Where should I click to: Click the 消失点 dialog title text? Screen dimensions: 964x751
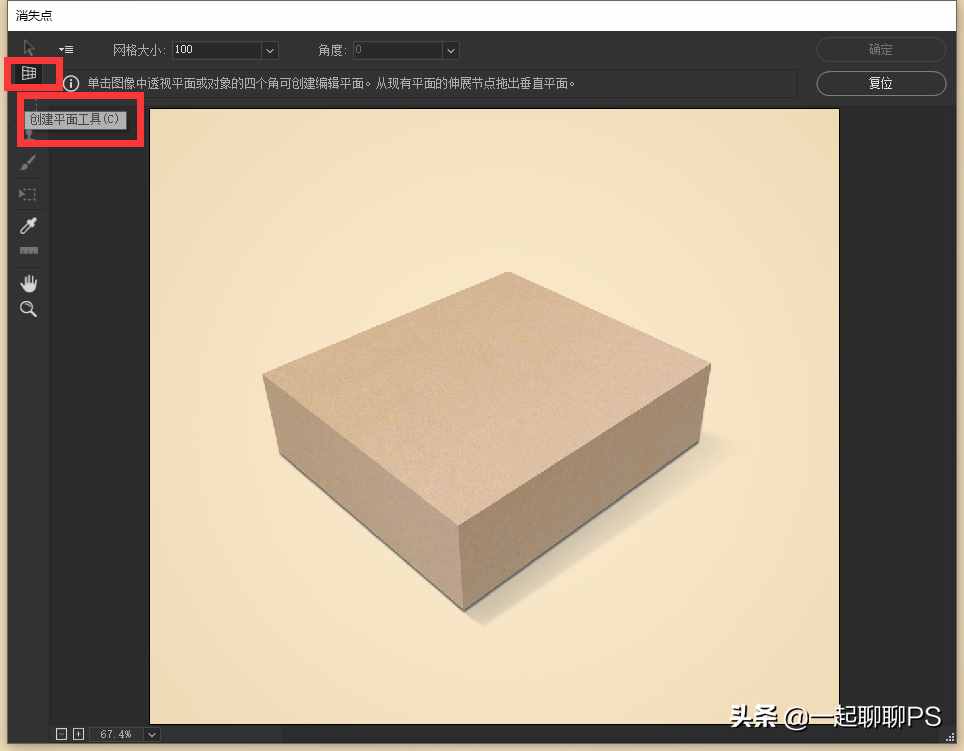tap(34, 15)
